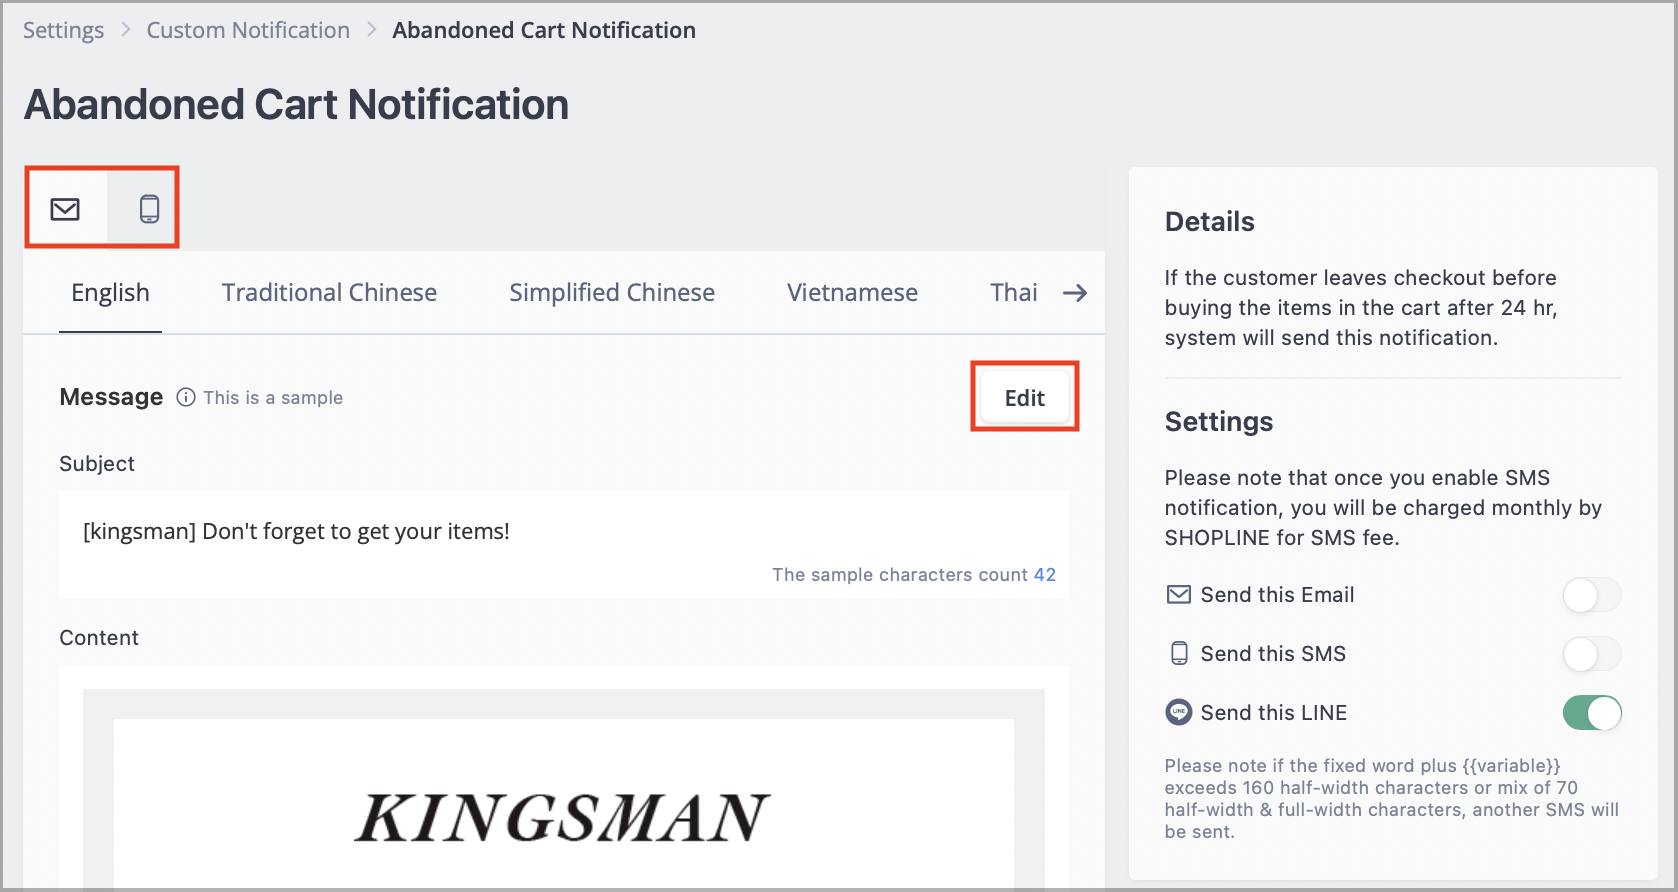Click the arrow to show more languages
This screenshot has width=1678, height=892.
[x=1075, y=293]
